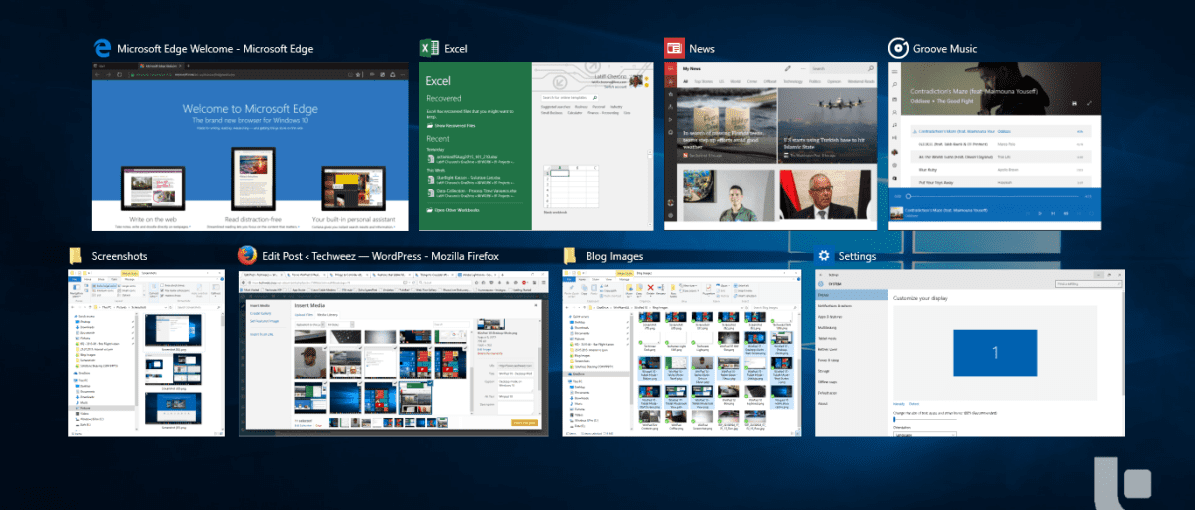This screenshot has height=510, width=1195.
Task: Click the 'Microsoft Edge Welcome - Microsoft Edge' title
Action: click(x=215, y=49)
